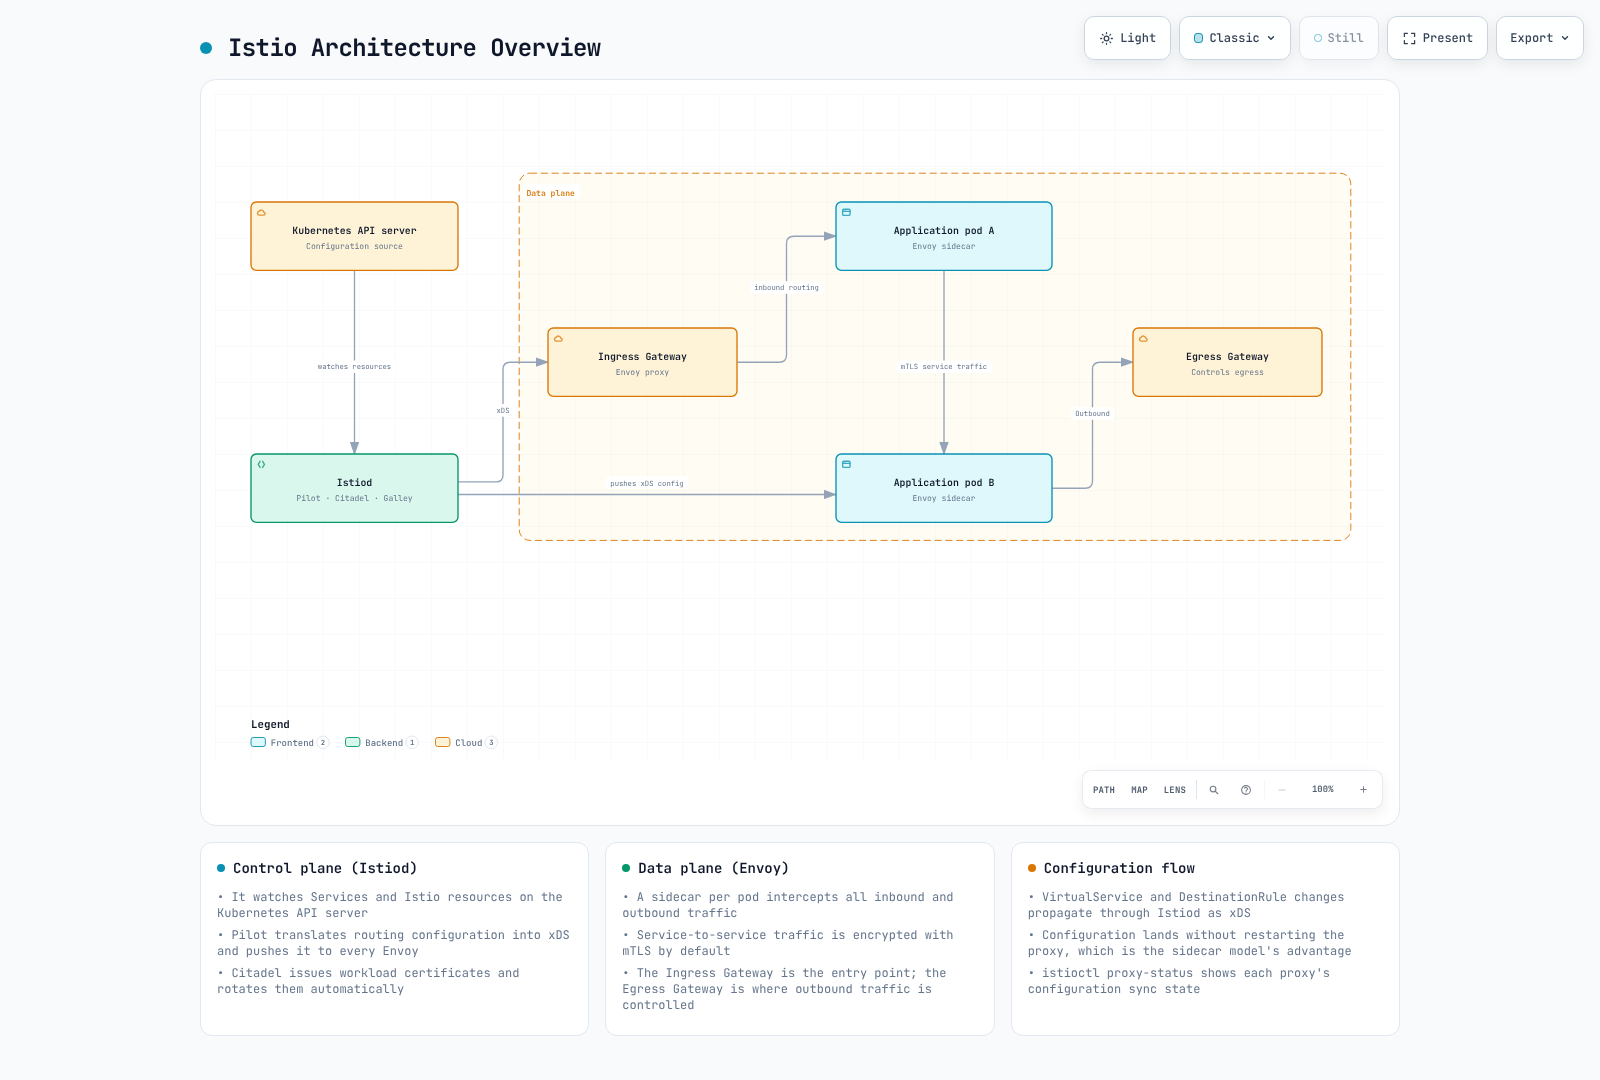The height and width of the screenshot is (1080, 1600).
Task: Open the Export dropdown
Action: click(1540, 38)
